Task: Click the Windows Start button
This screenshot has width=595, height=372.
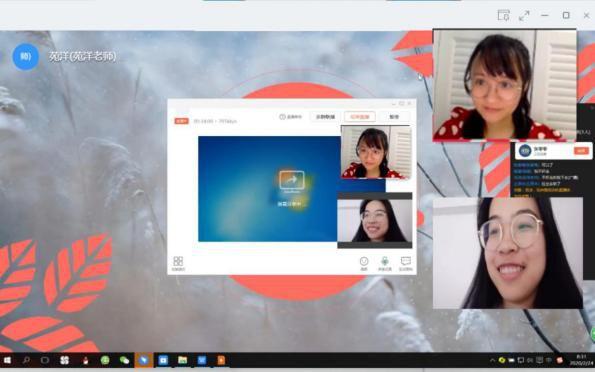Action: (7, 360)
